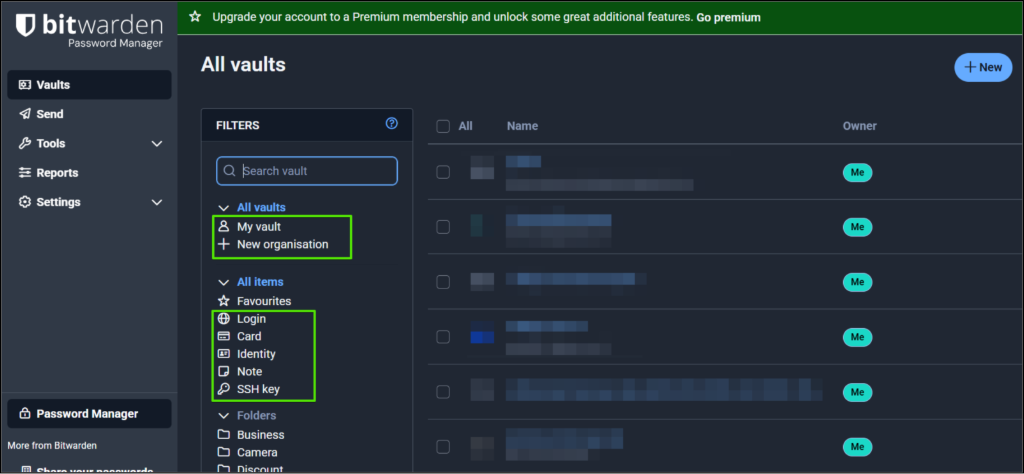Open the Send section
This screenshot has height=474, width=1024.
point(50,114)
